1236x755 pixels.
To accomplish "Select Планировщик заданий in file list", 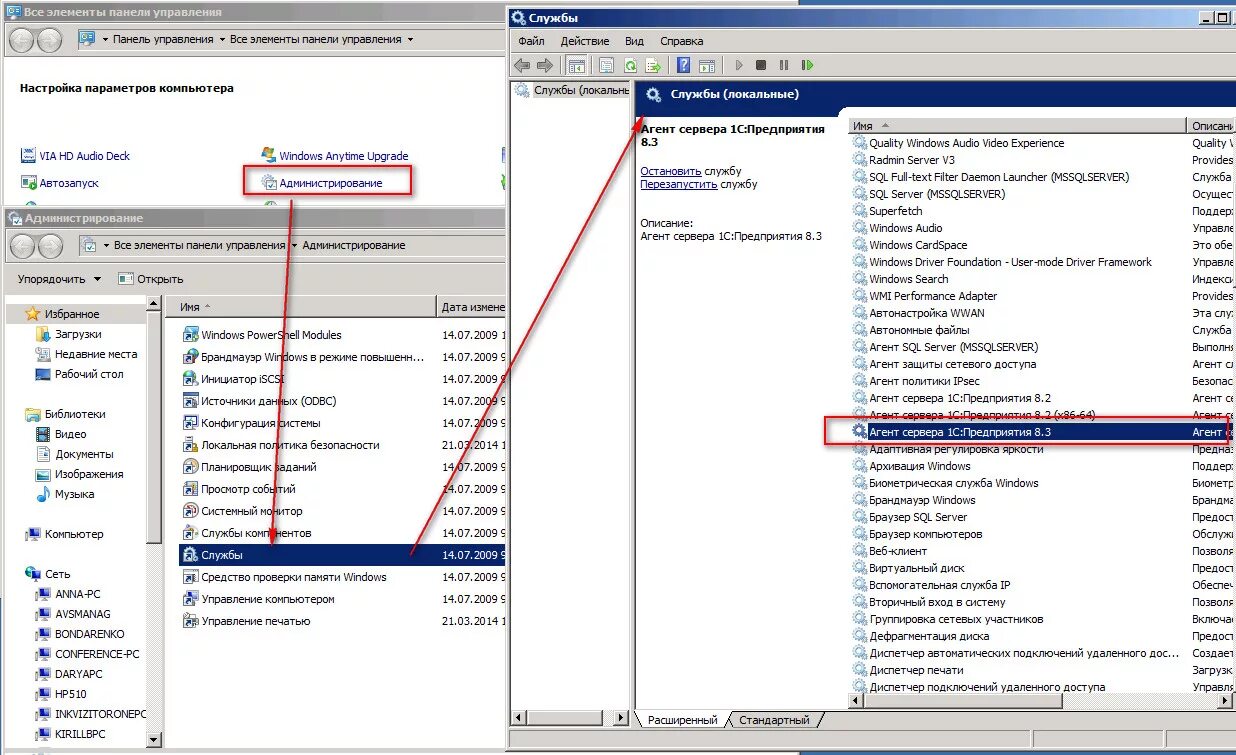I will (x=259, y=467).
